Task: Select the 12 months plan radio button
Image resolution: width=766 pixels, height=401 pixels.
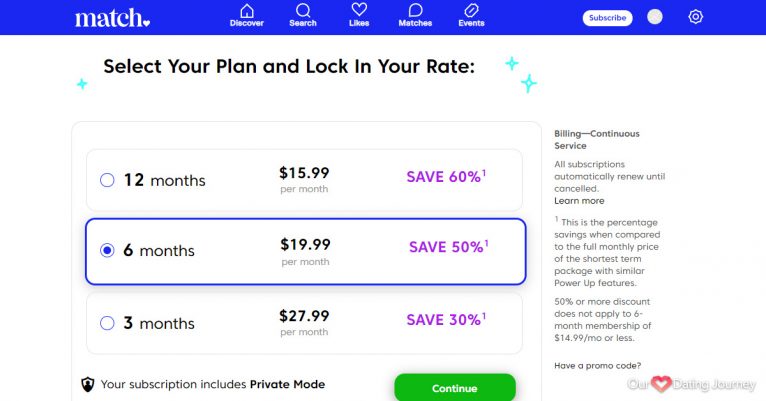Action: (107, 181)
